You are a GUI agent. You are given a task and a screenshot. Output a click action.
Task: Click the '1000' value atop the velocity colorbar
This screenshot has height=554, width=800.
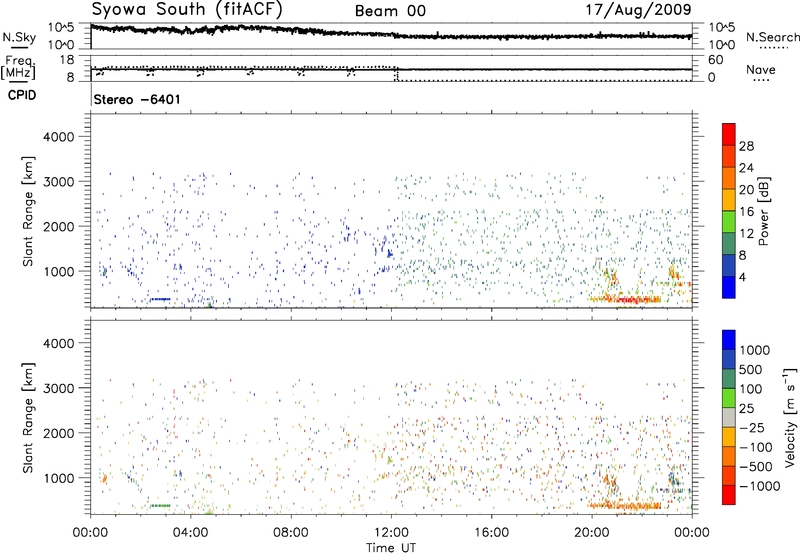(x=755, y=350)
